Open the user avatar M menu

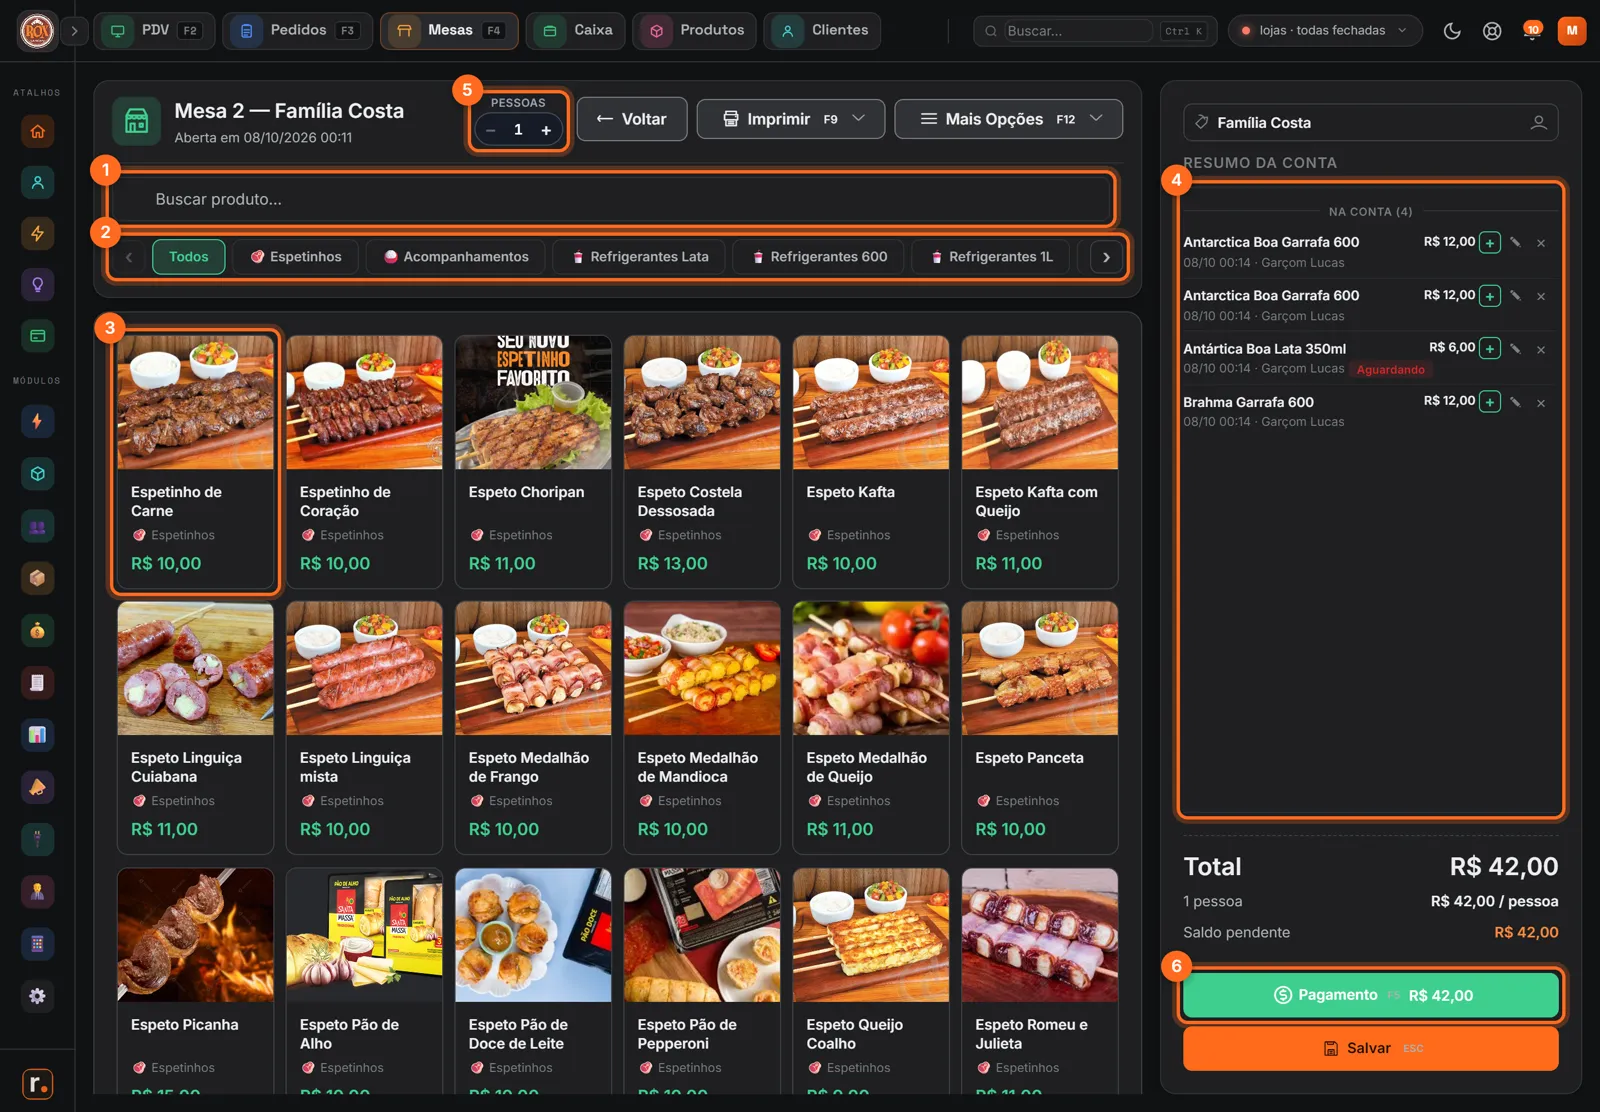point(1572,31)
